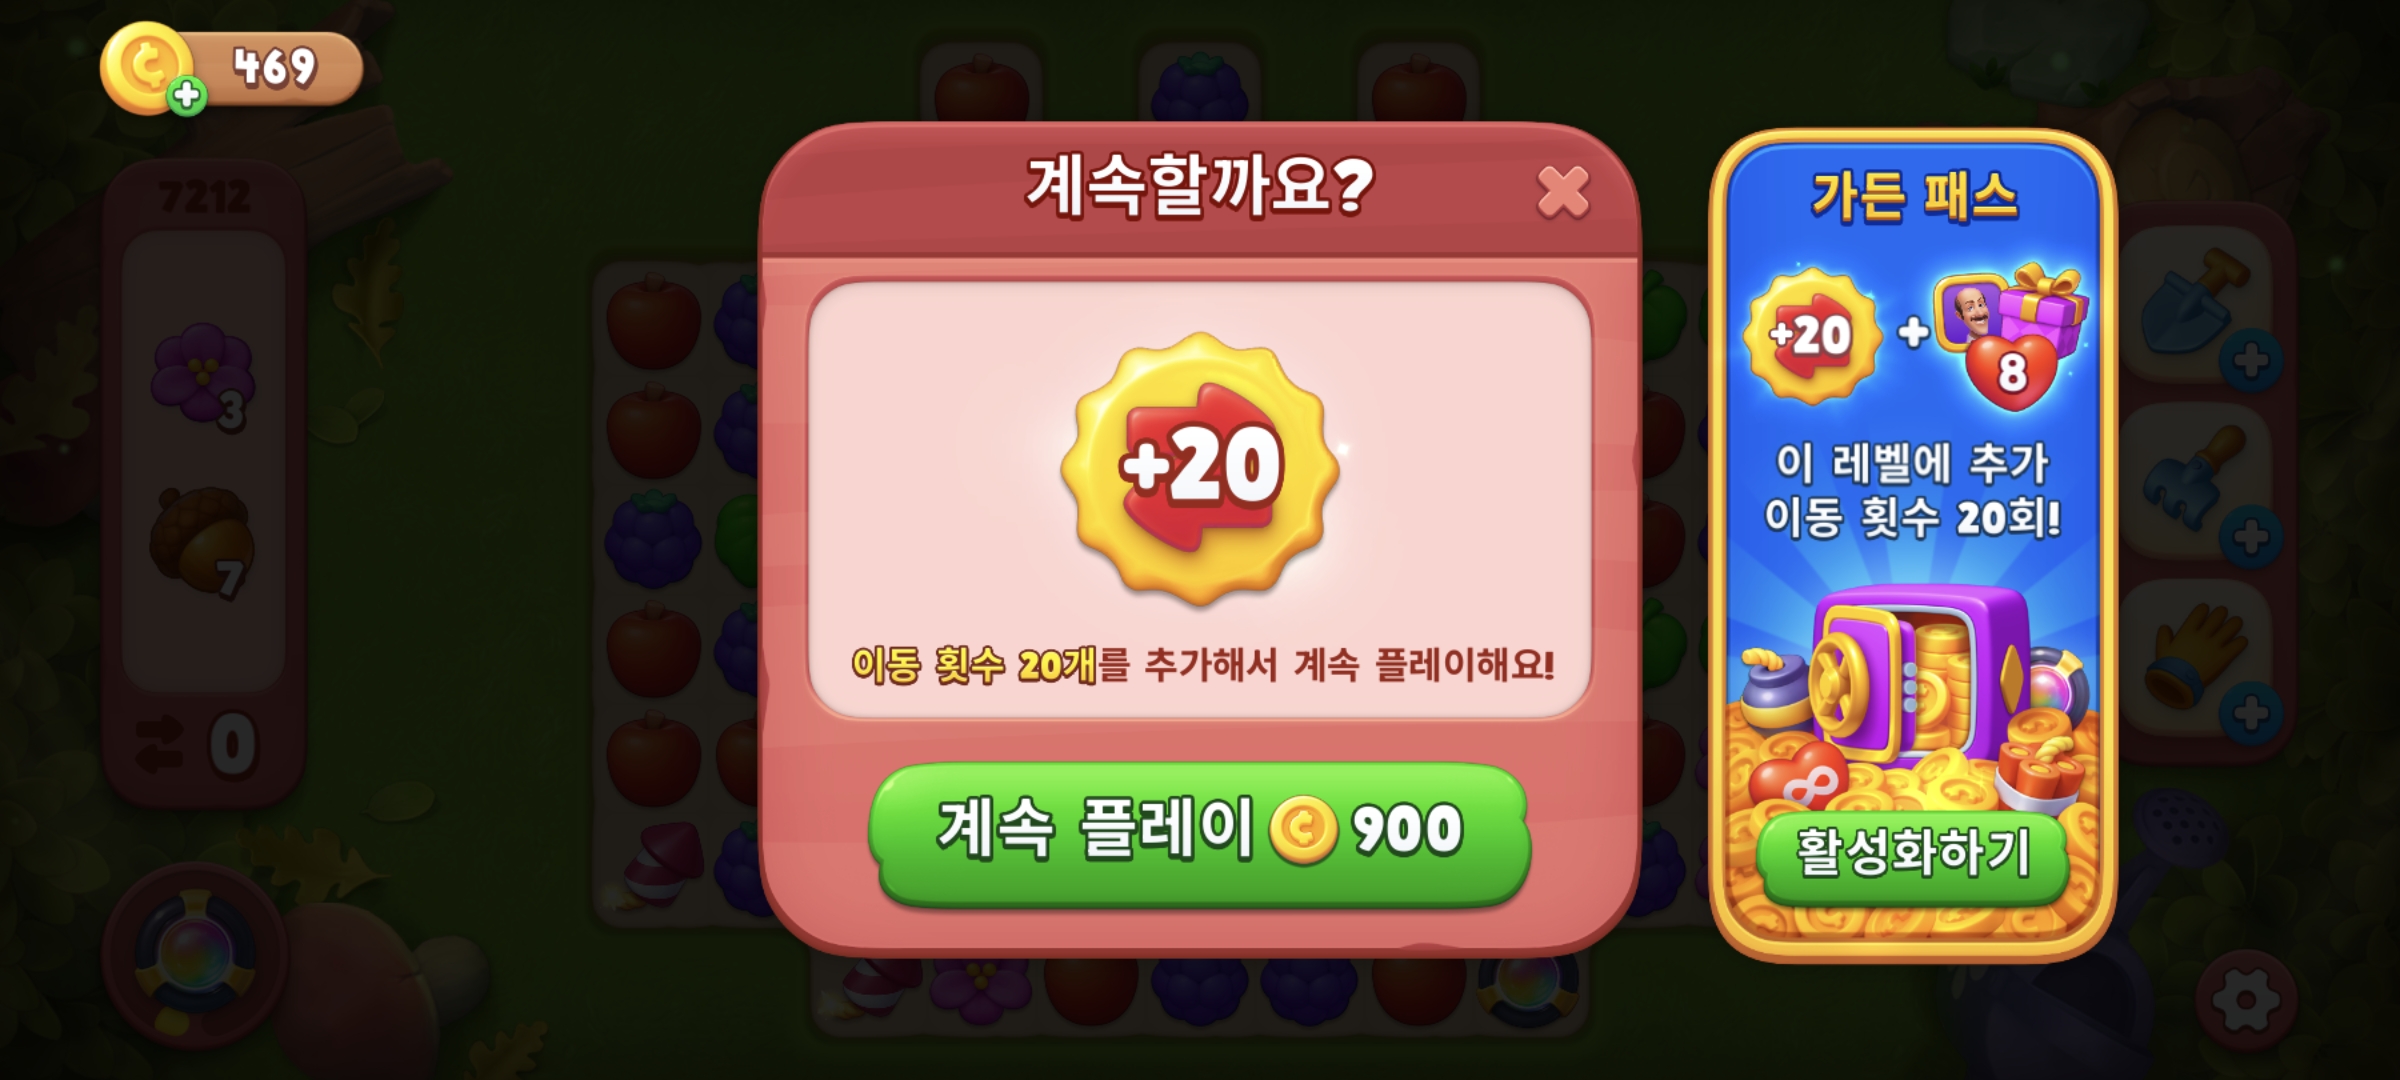Tap the 계속 플레이 900 coins button
The image size is (2400, 1080).
click(1199, 832)
